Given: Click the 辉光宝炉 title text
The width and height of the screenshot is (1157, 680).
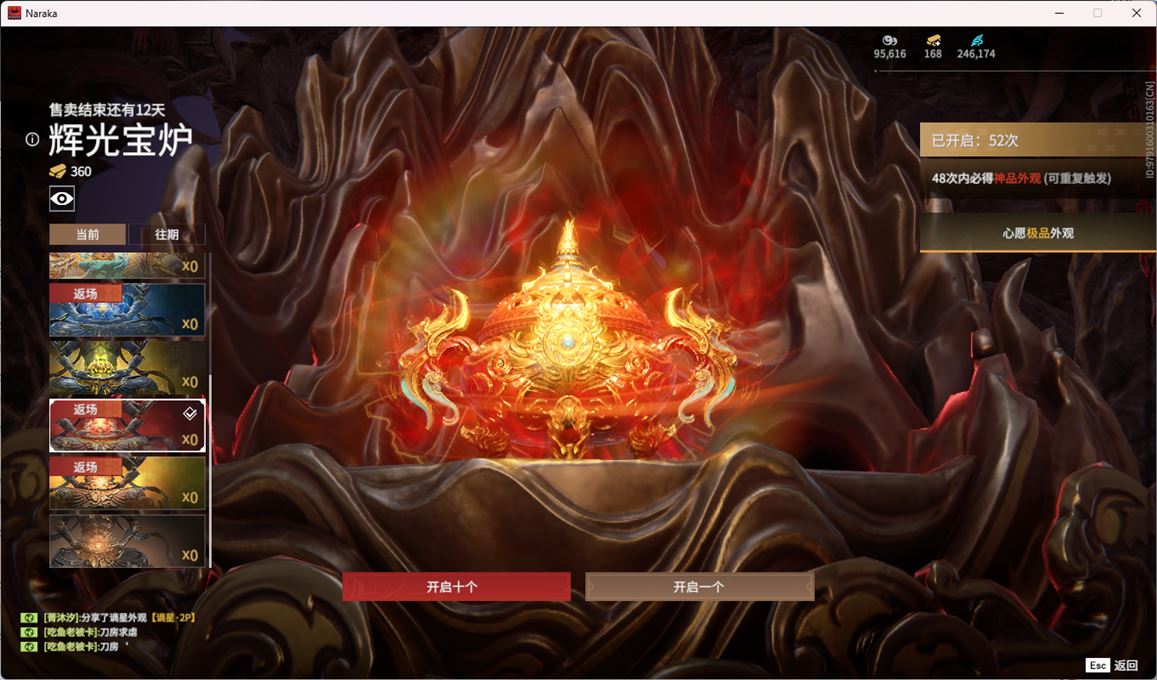Looking at the screenshot, I should coord(121,140).
